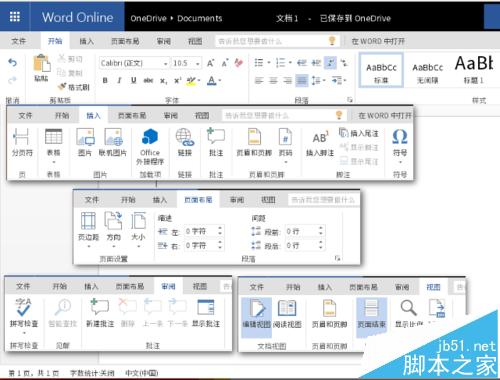Click the left indent value field
This screenshot has height=380, width=500.
click(x=200, y=231)
